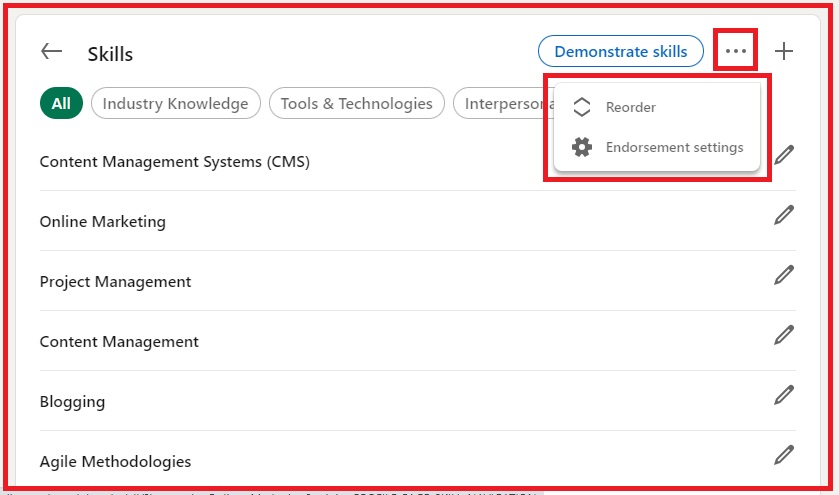839x495 pixels.
Task: Click pencil icon next to Project Management
Action: (x=784, y=274)
